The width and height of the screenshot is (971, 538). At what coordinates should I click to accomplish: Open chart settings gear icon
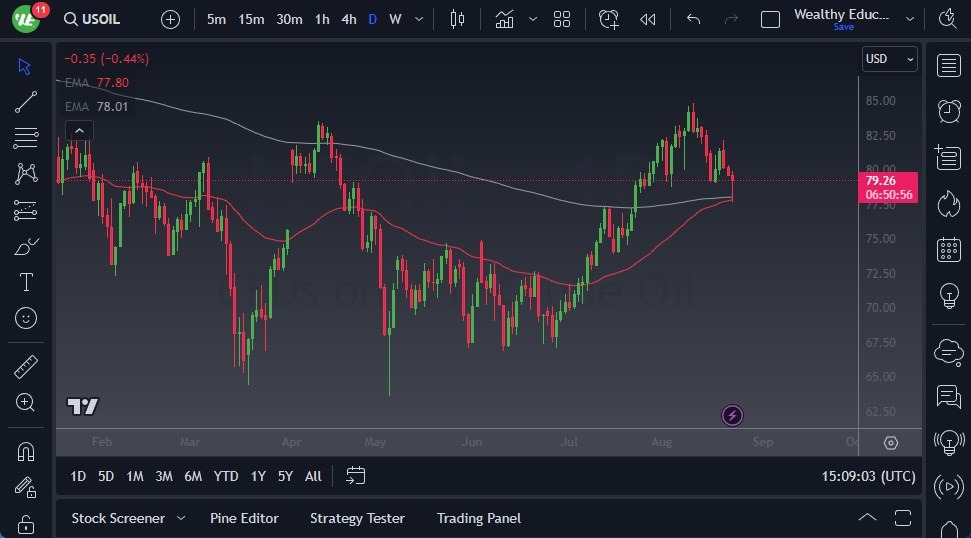891,443
